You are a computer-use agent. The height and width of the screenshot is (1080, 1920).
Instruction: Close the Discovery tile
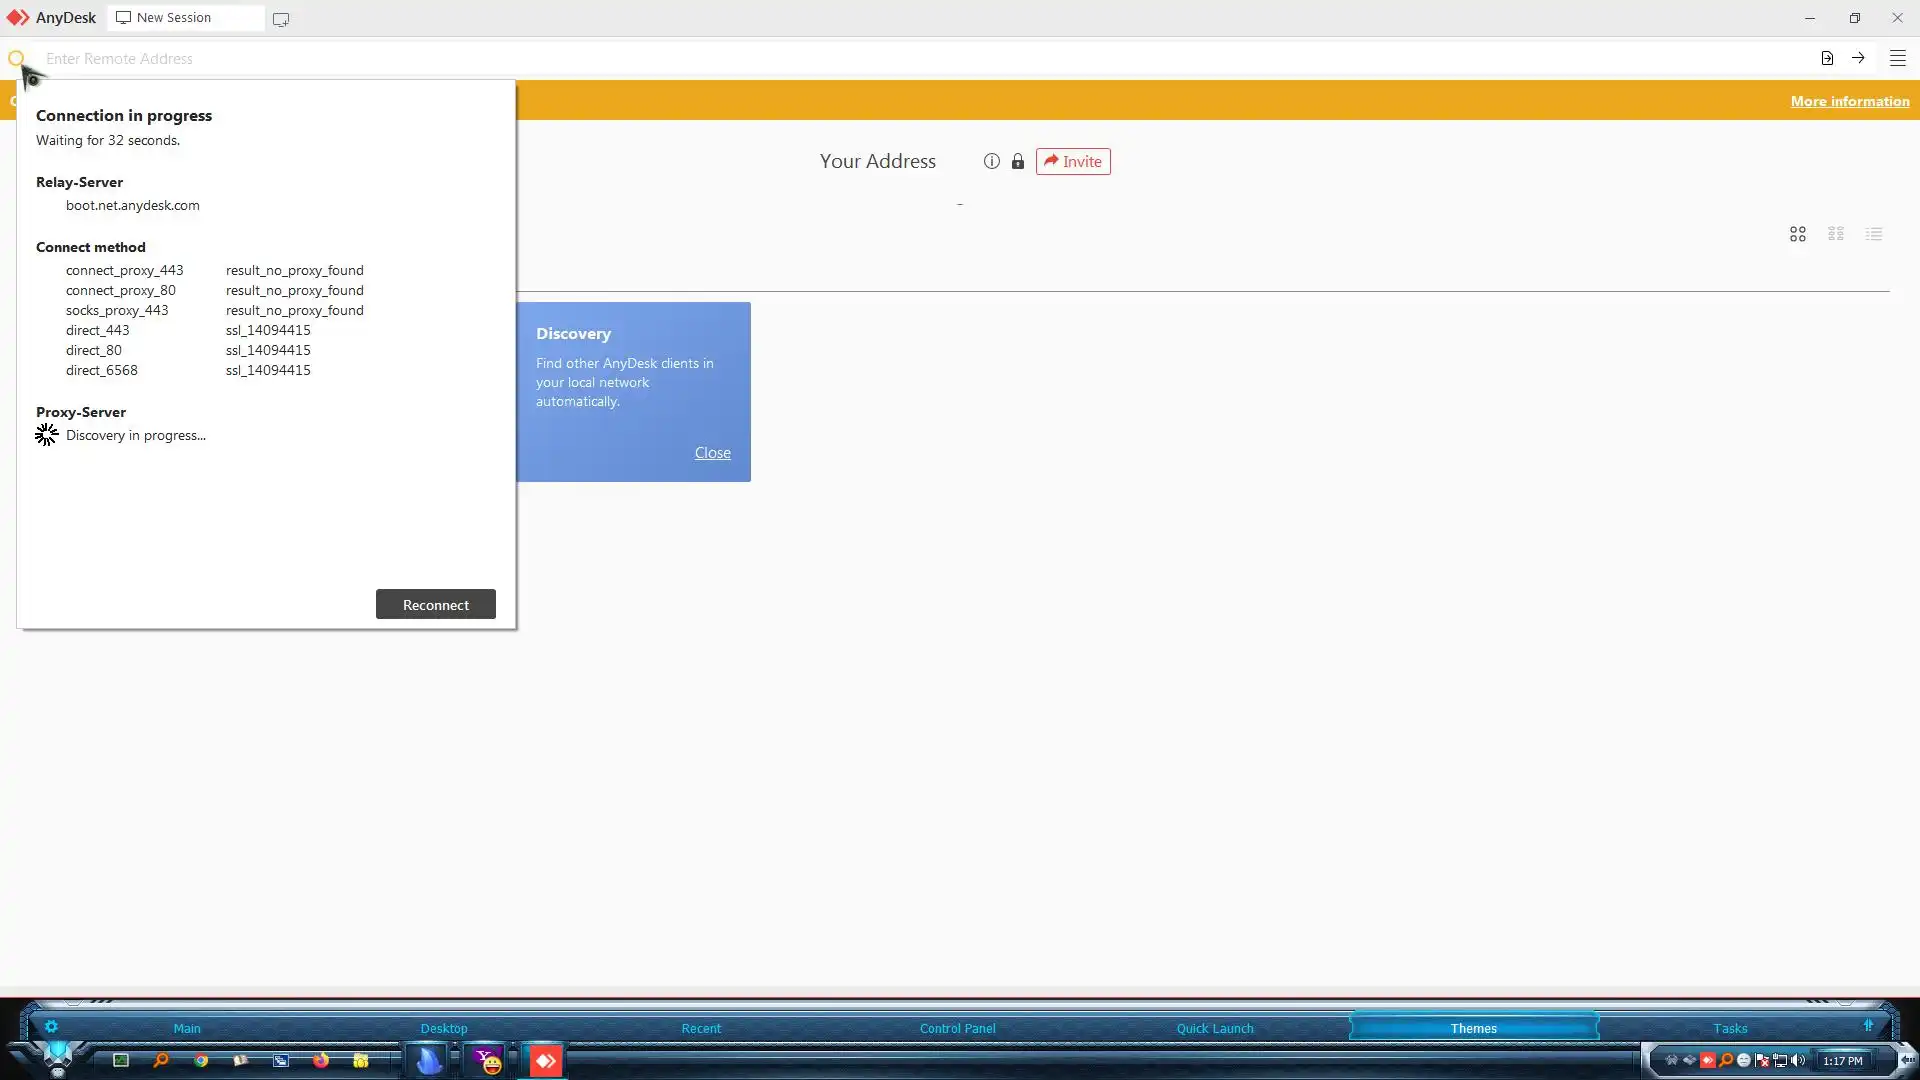click(712, 453)
